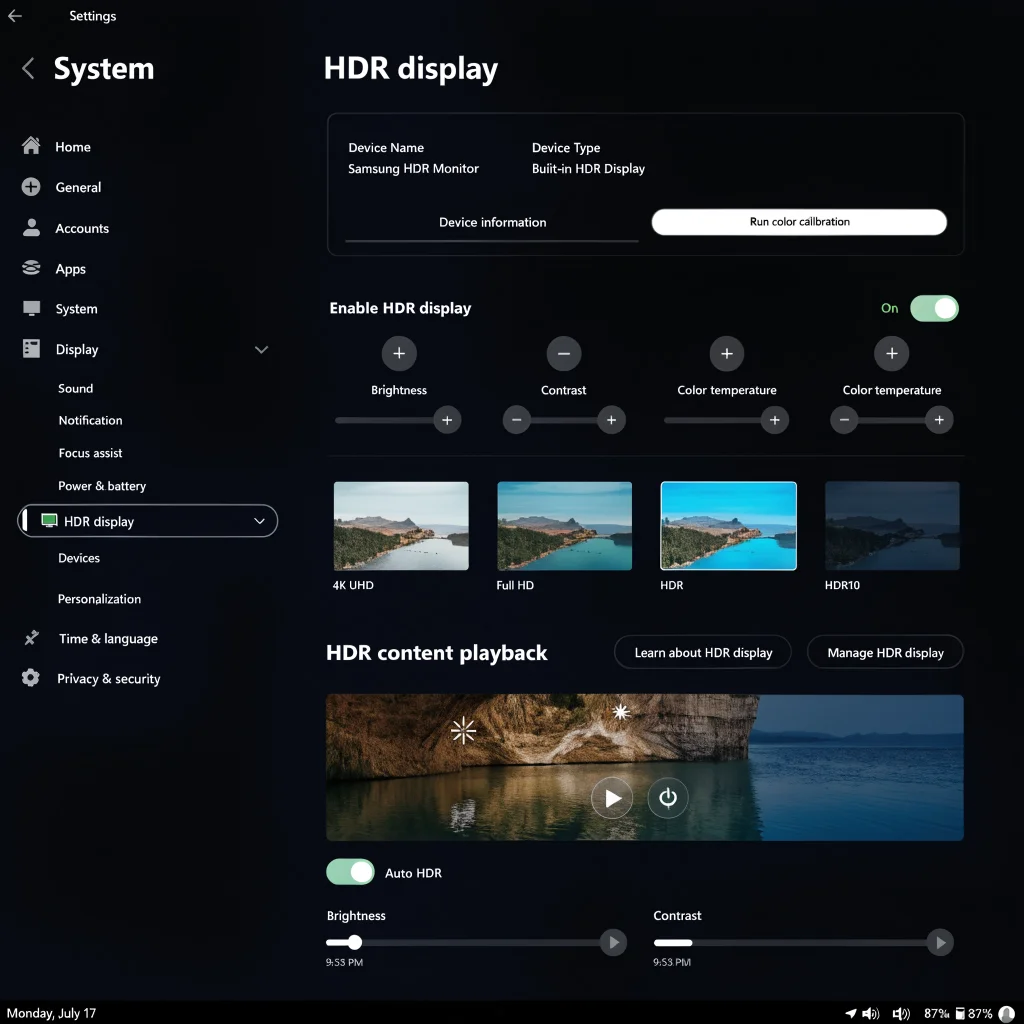Click the plus circle above Brightness label
Screen dimensions: 1024x1024
[399, 353]
